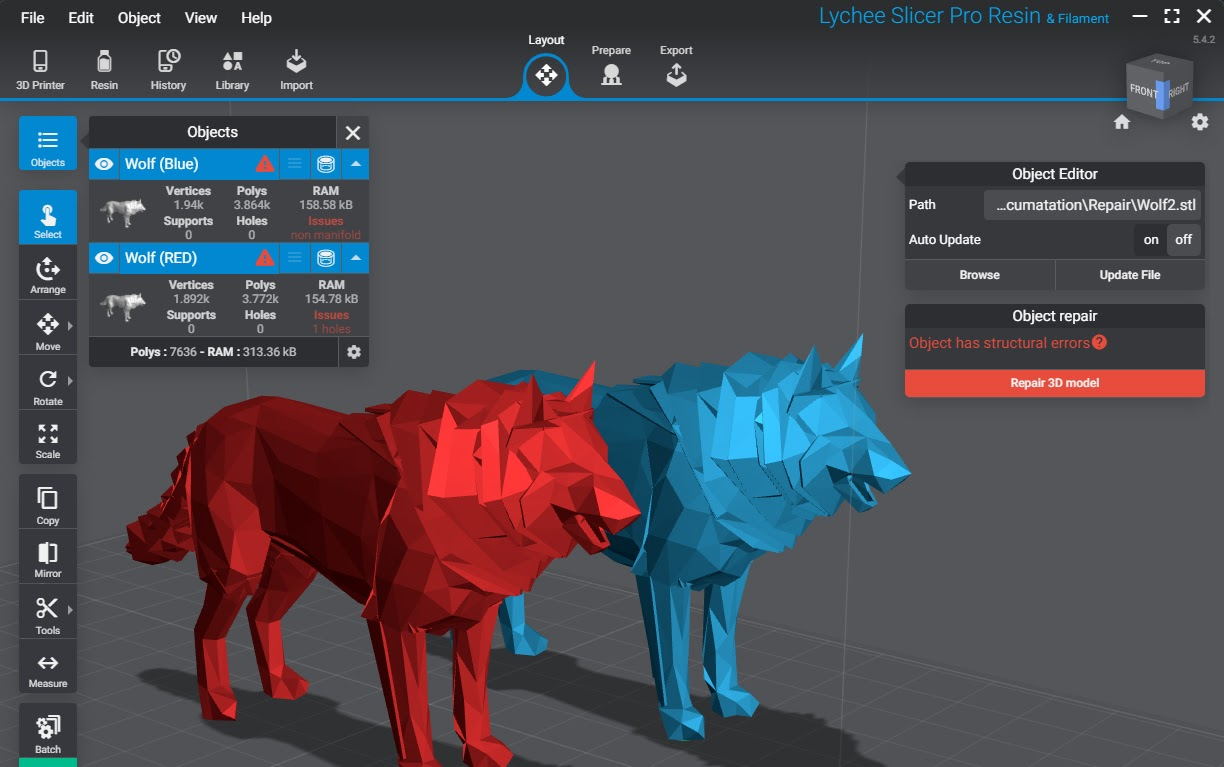Turn Auto Update on
Screen dimensions: 1224x767
(x=1151, y=240)
